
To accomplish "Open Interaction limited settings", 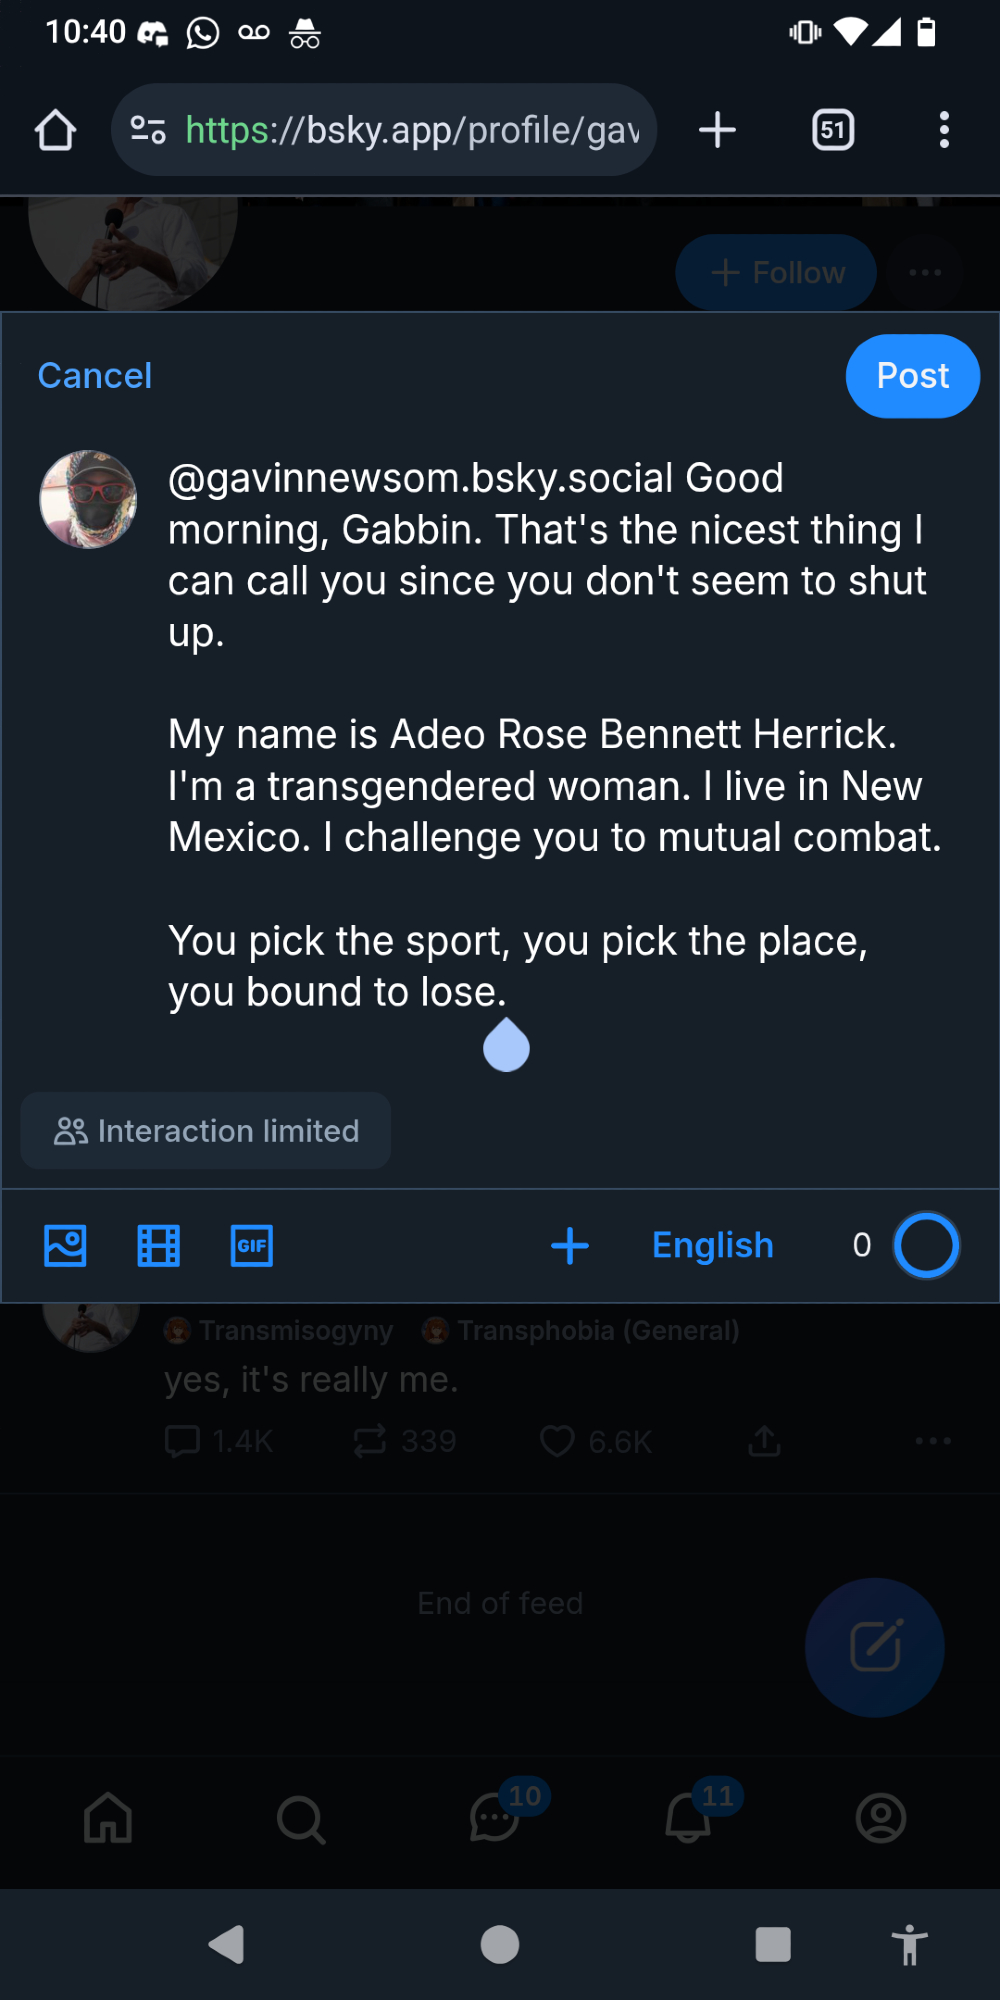I will tap(206, 1131).
